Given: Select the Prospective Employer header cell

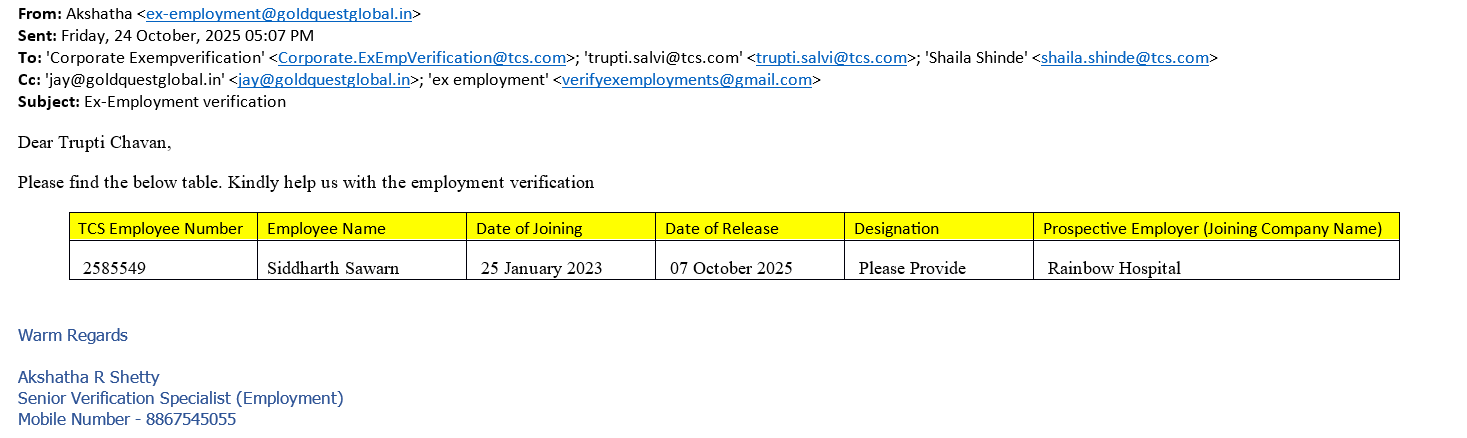Looking at the screenshot, I should (x=1212, y=228).
